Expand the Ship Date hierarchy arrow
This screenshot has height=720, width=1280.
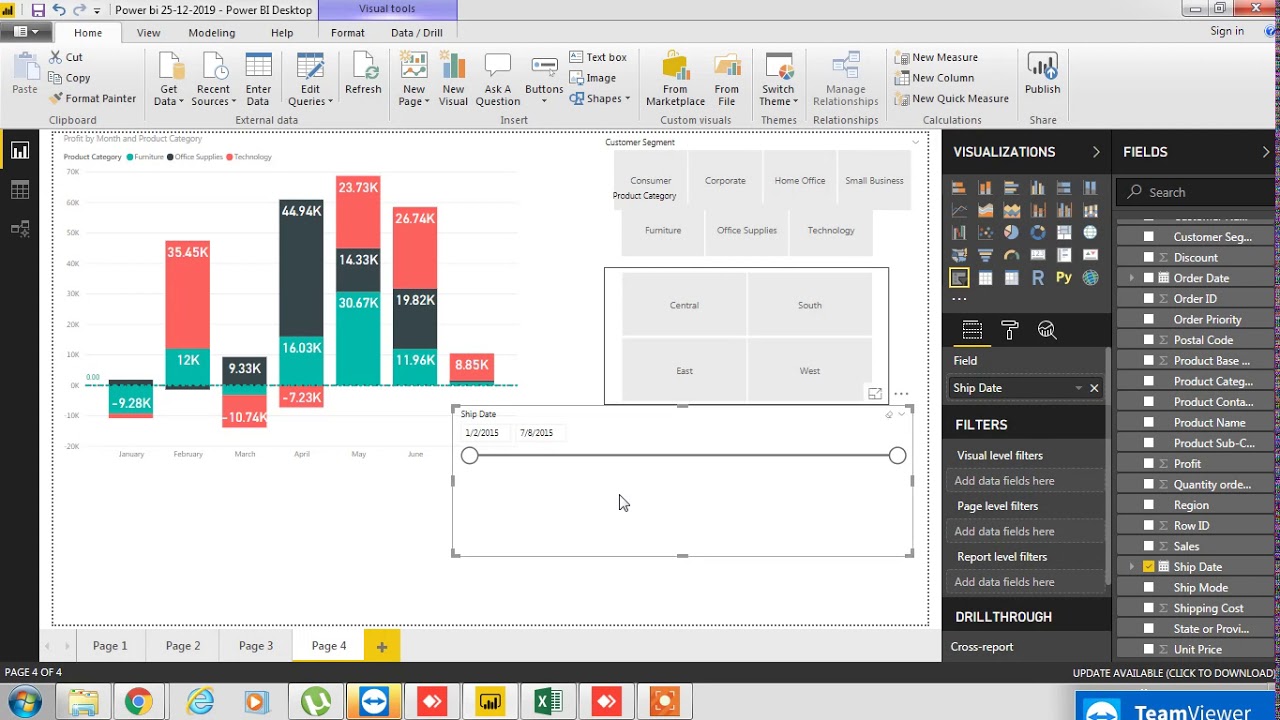point(1131,567)
